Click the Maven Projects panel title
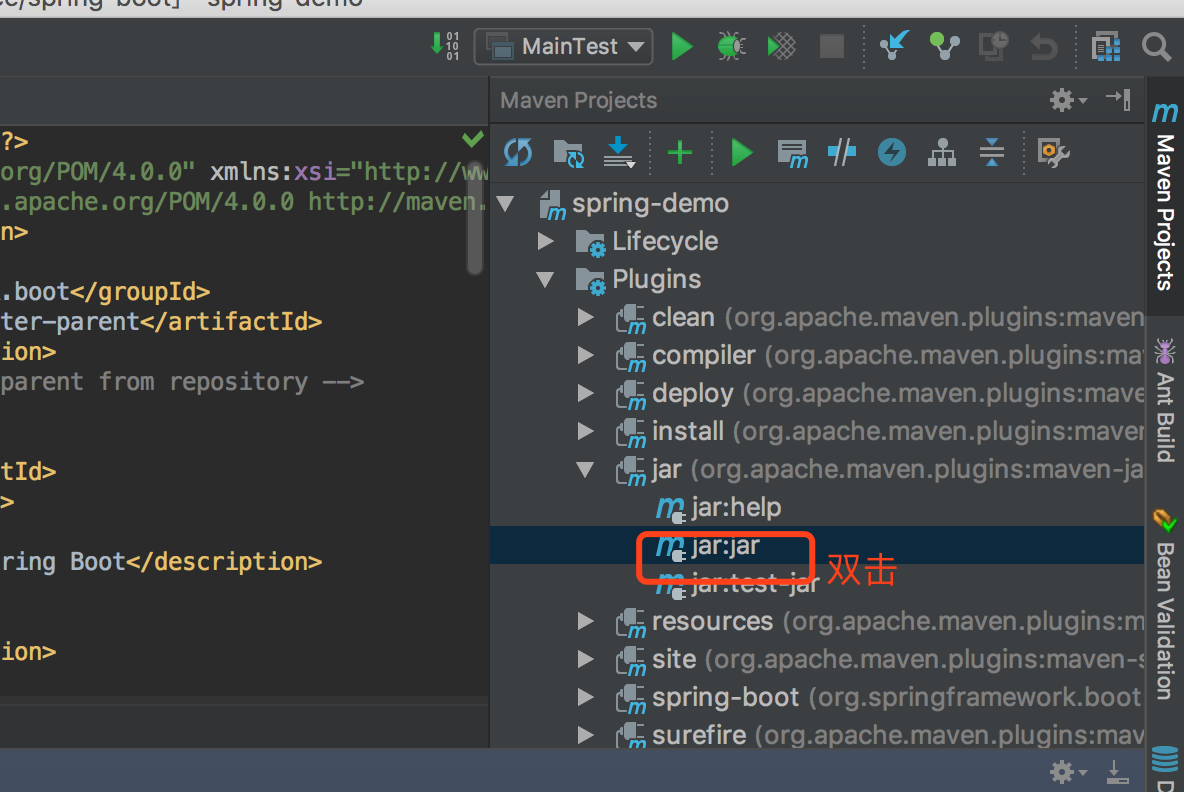 click(578, 100)
